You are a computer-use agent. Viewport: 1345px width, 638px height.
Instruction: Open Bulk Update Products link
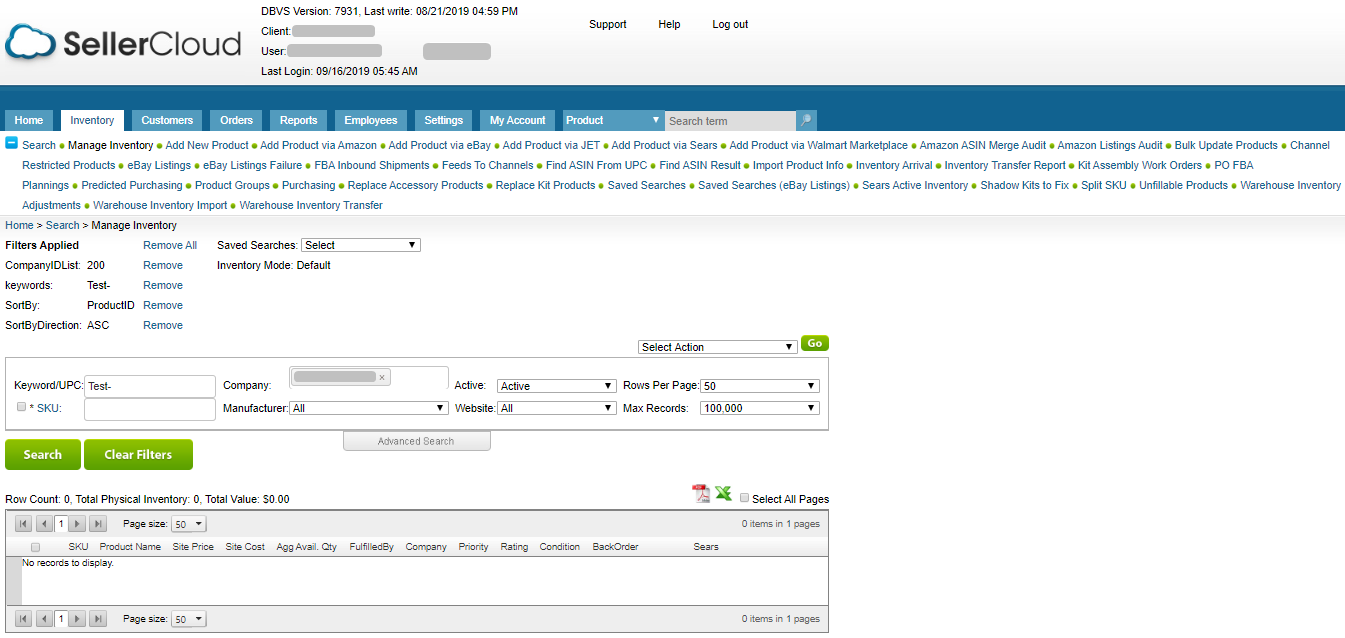[x=1226, y=145]
